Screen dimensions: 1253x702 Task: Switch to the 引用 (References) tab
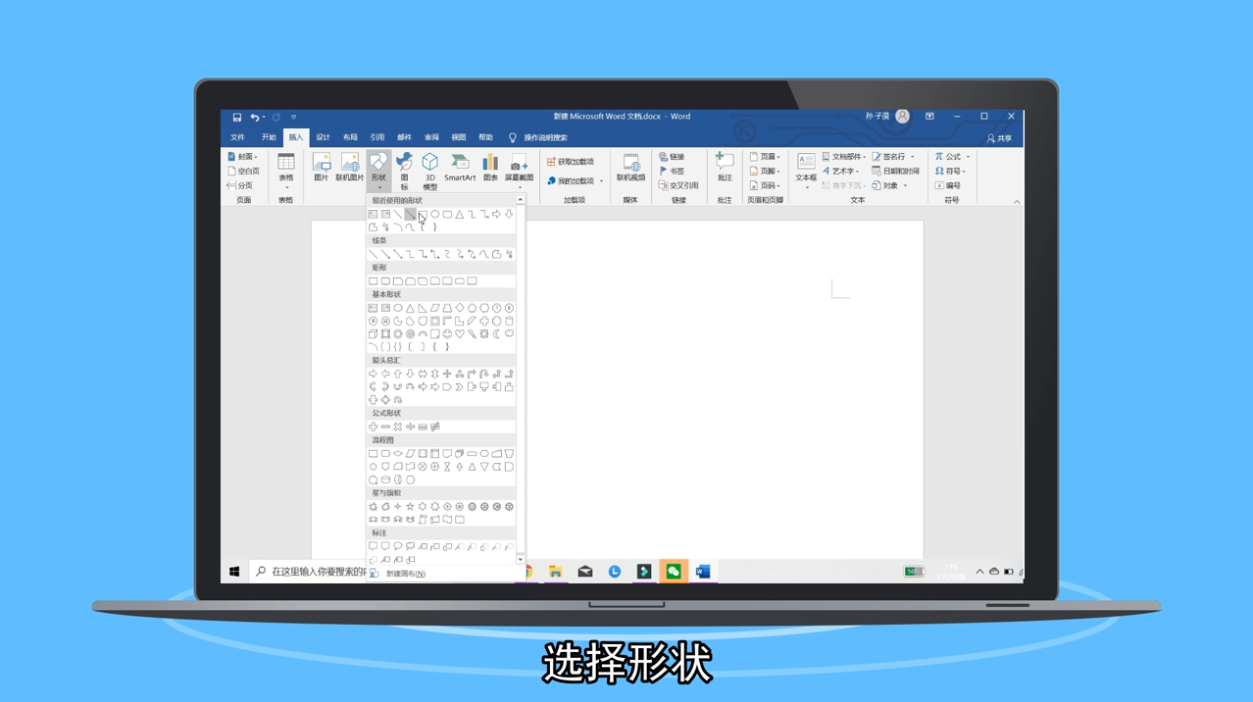377,138
